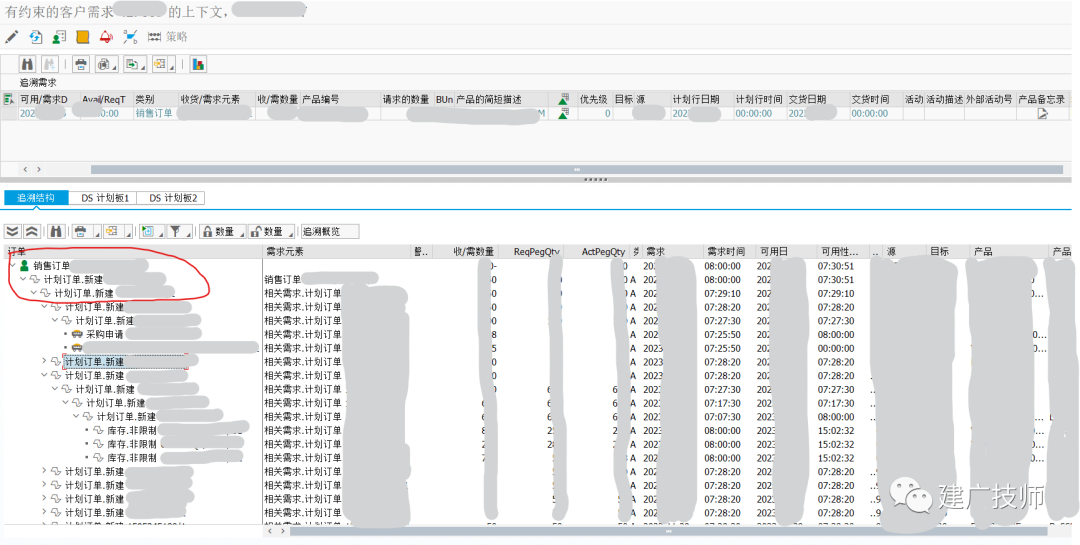Click the red alert bell icon
Screen dimensions: 1080x545
106,37
